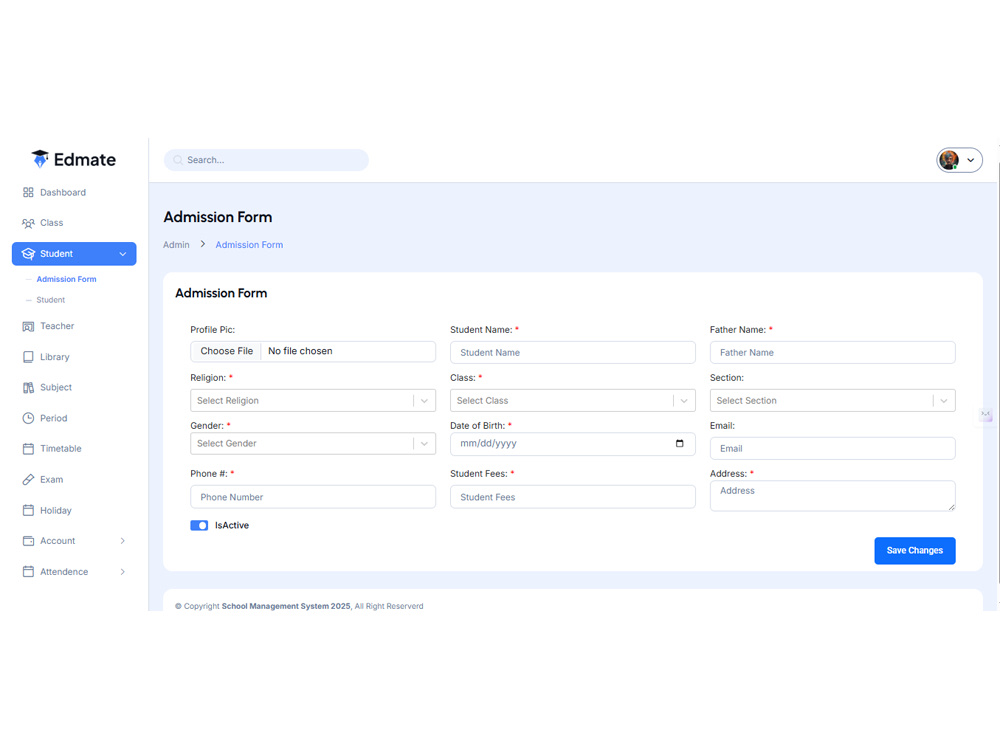1000x750 pixels.
Task: Click the Teacher icon in sidebar
Action: pos(28,327)
